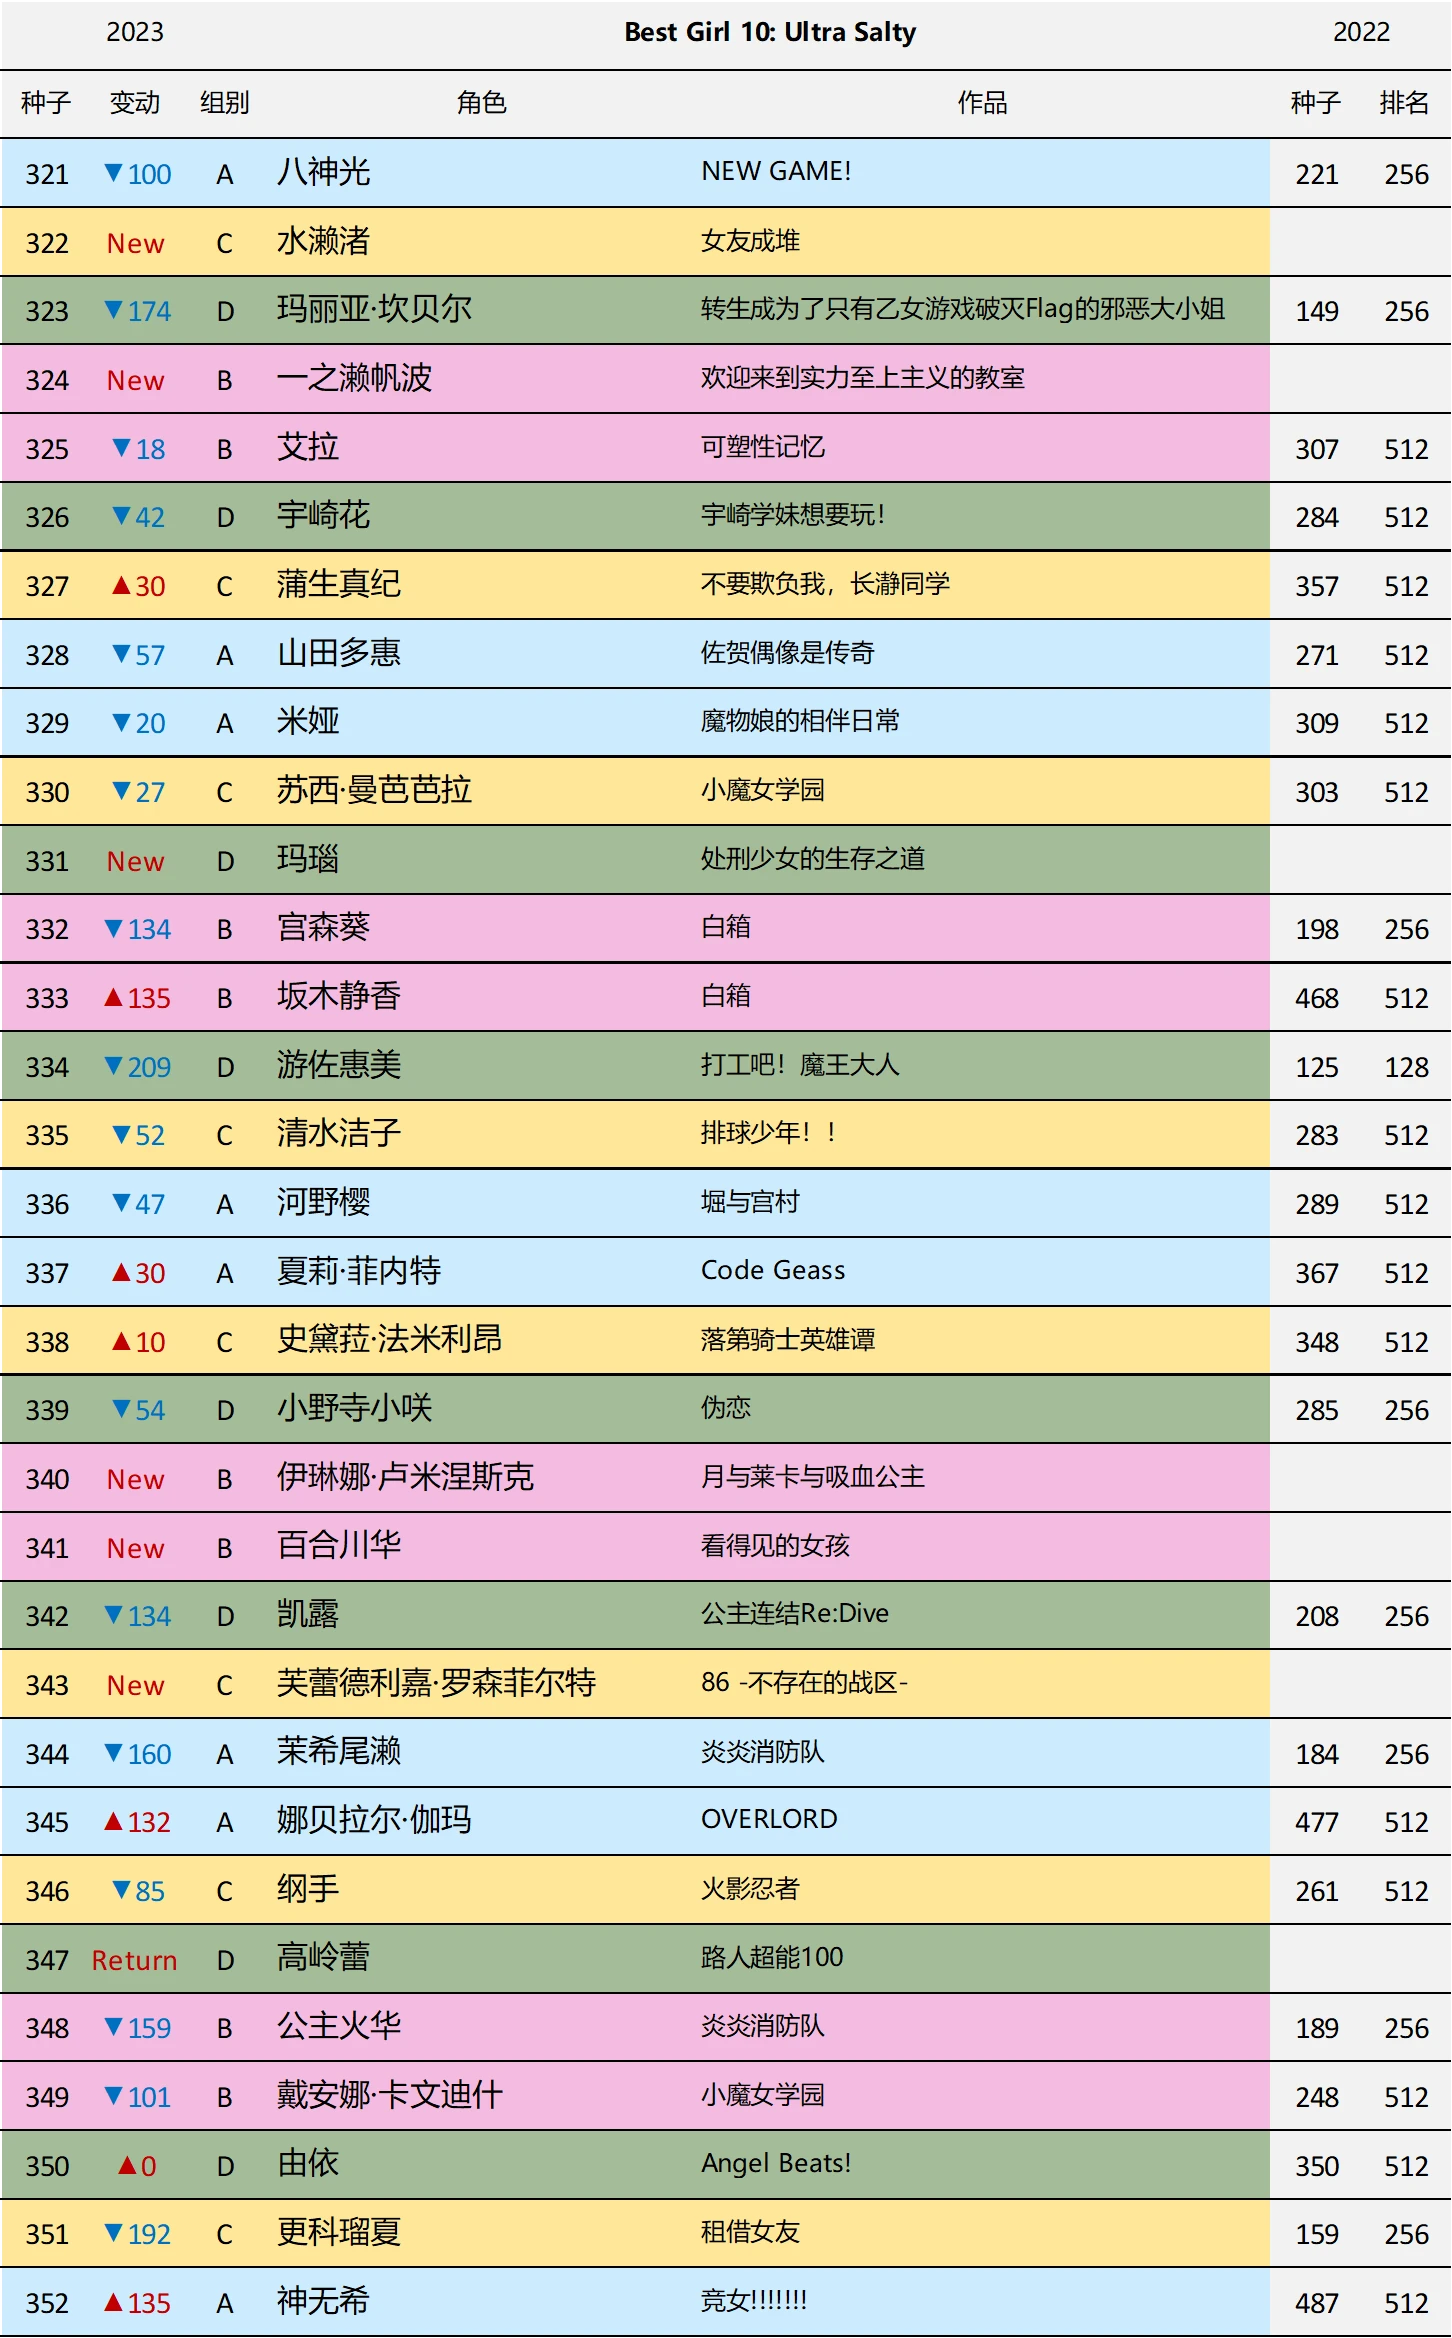Select work '伪恋'

pos(726,1408)
